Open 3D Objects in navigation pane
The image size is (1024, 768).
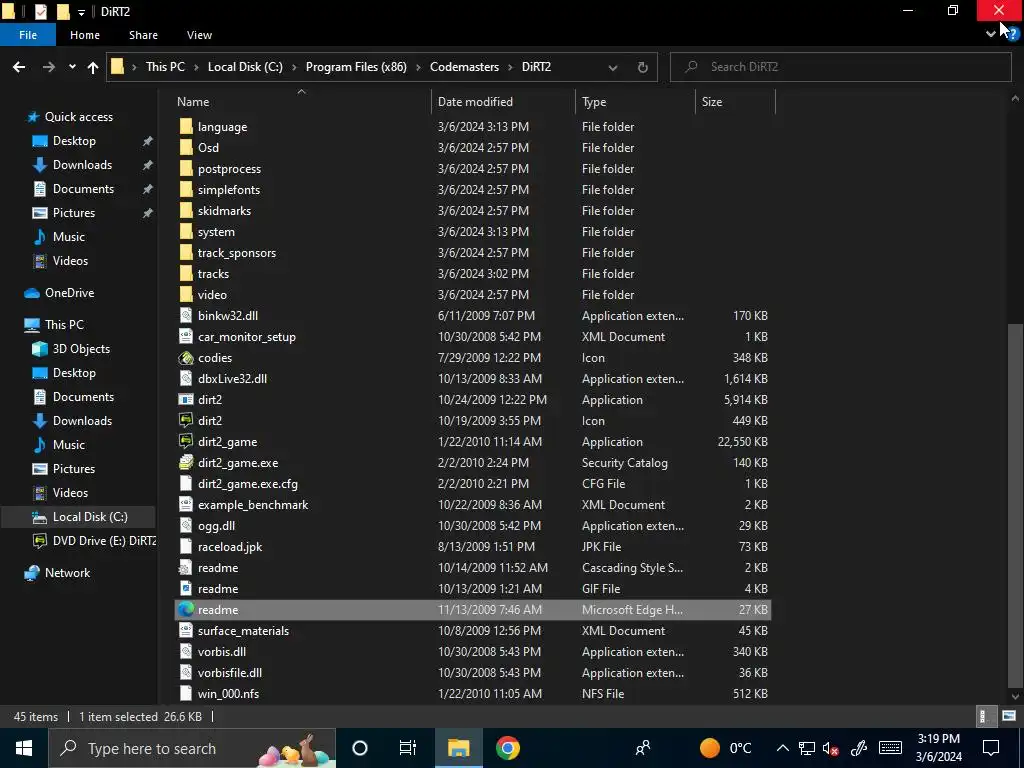click(x=81, y=349)
